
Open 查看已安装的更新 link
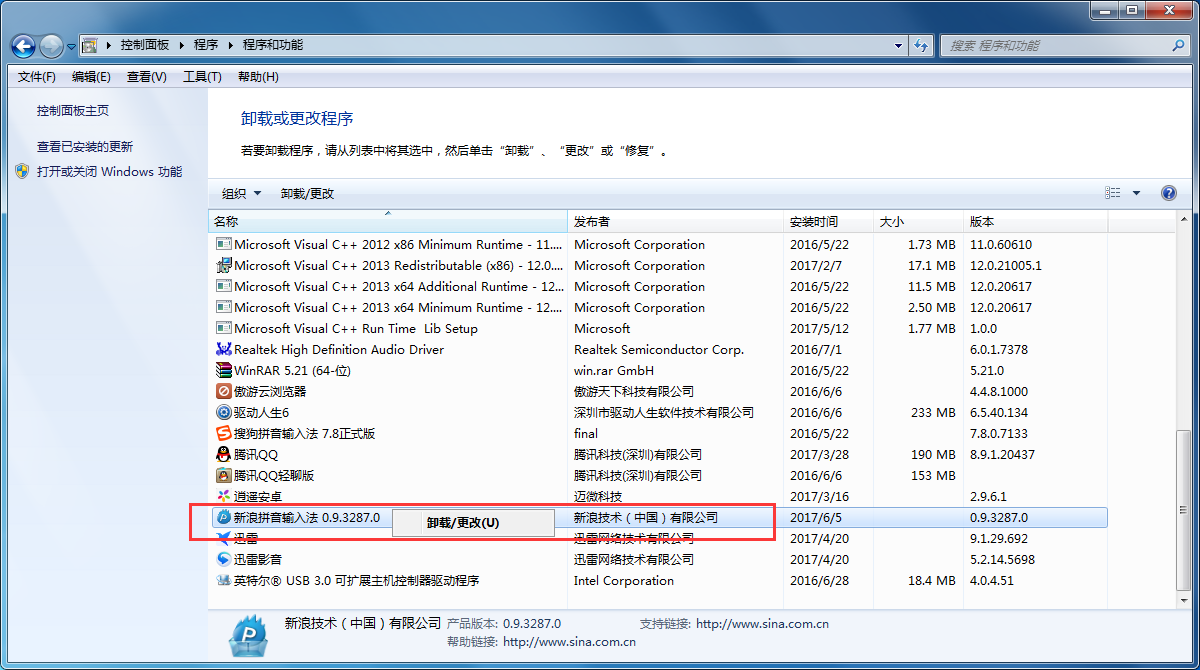pos(85,147)
